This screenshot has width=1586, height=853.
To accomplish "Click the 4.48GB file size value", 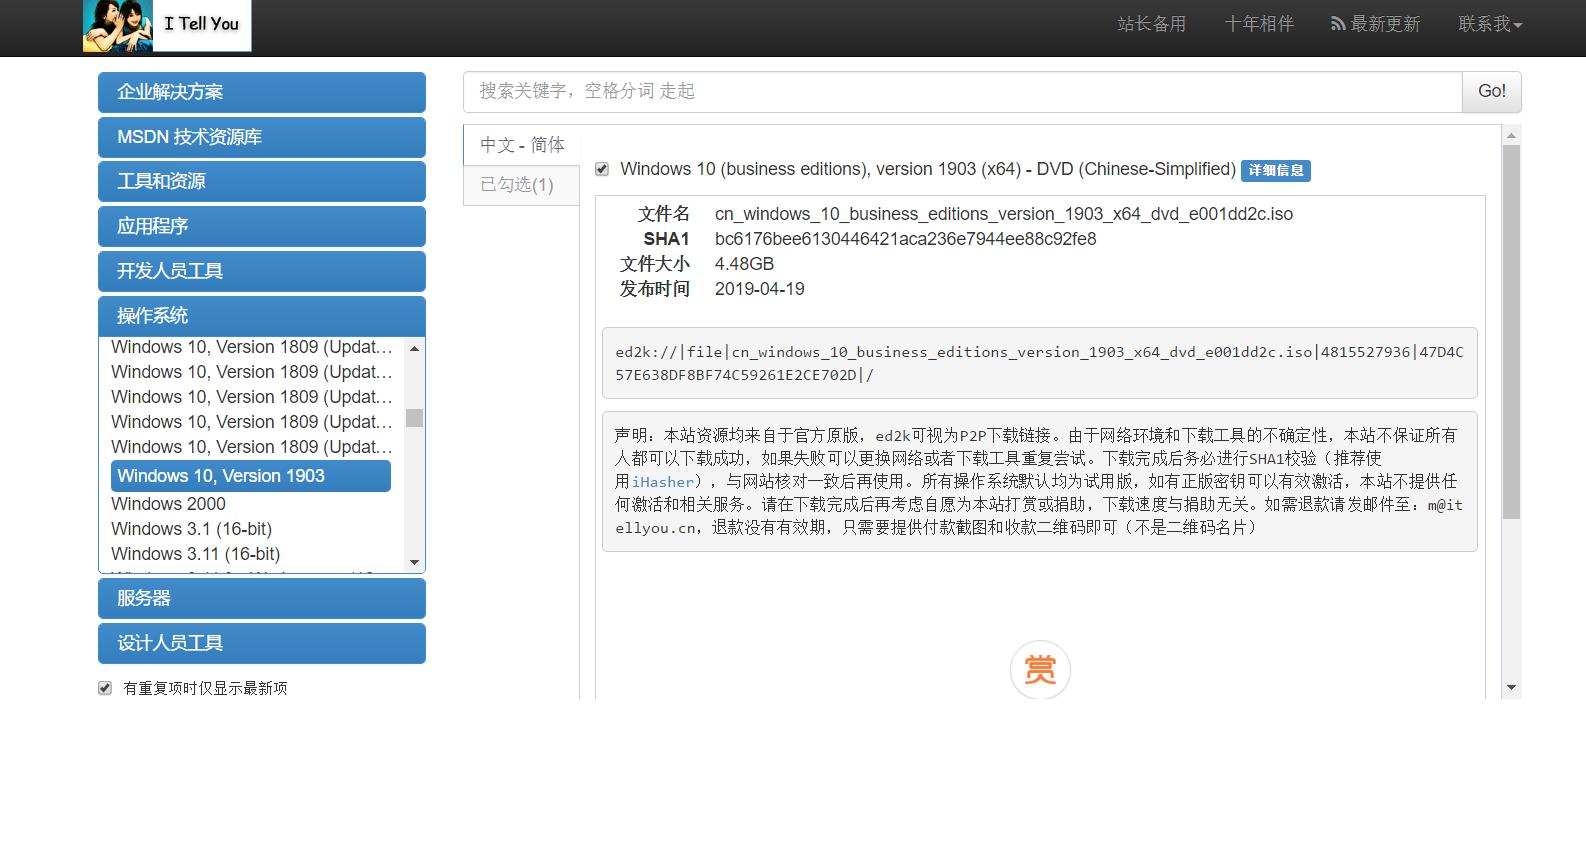I will (744, 264).
